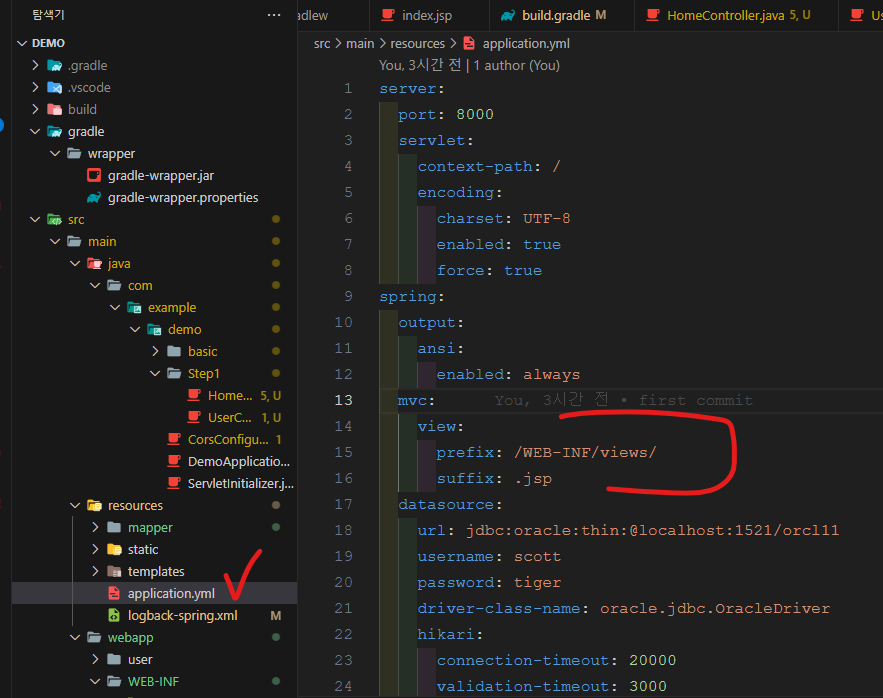Open ServletInitializer.j... file

[240, 483]
